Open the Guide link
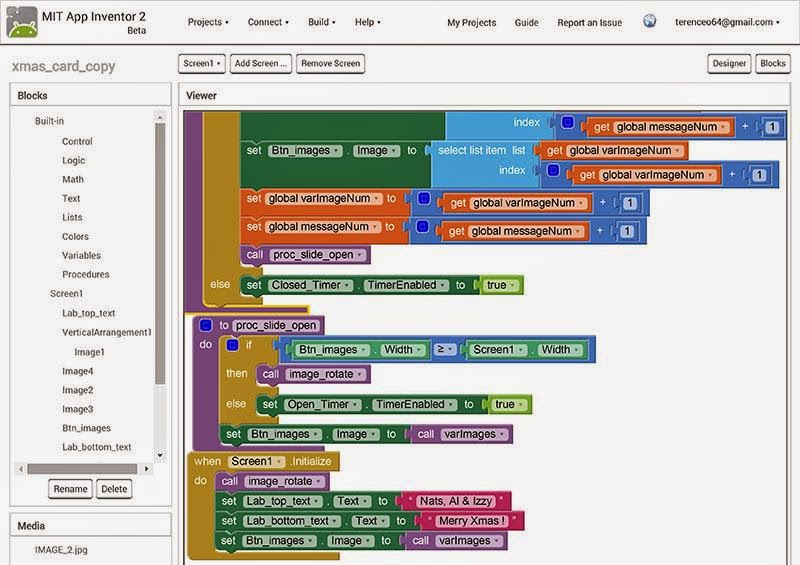The height and width of the screenshot is (565, 800). coord(526,22)
